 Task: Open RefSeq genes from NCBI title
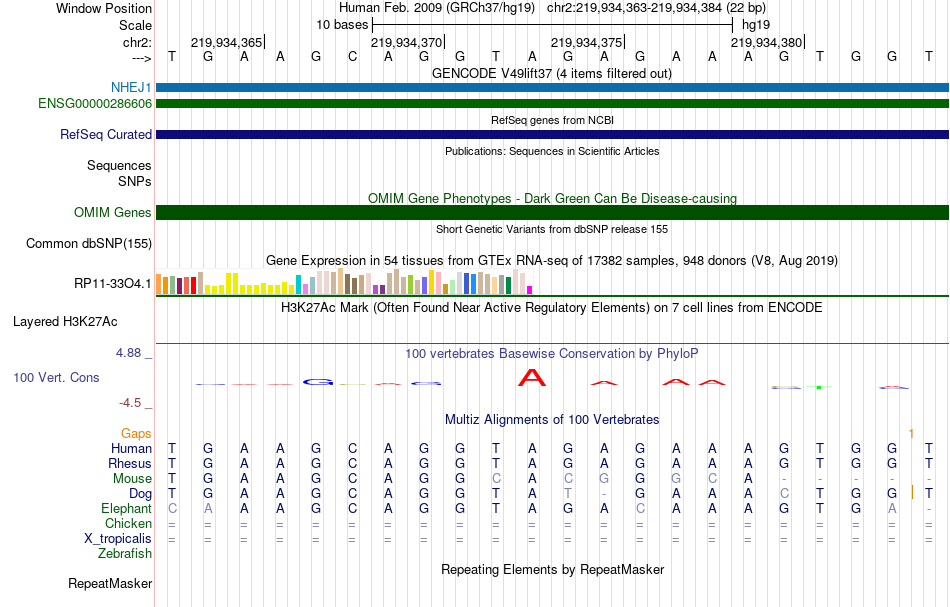pyautogui.click(x=552, y=120)
